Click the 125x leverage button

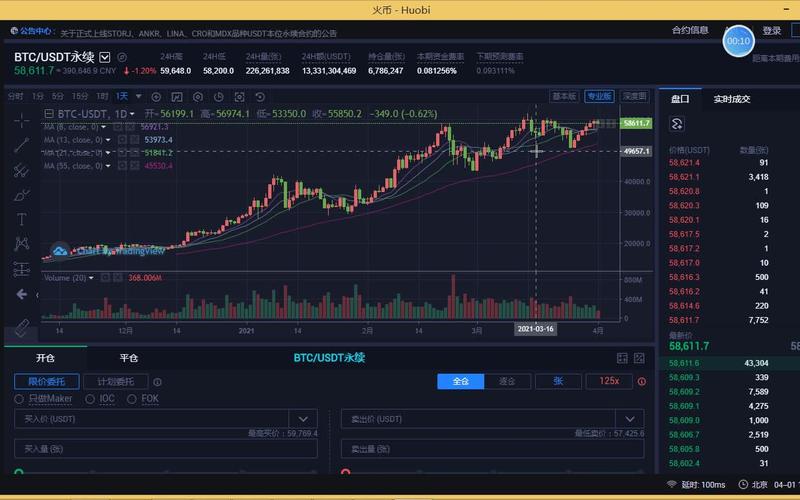[x=609, y=381]
